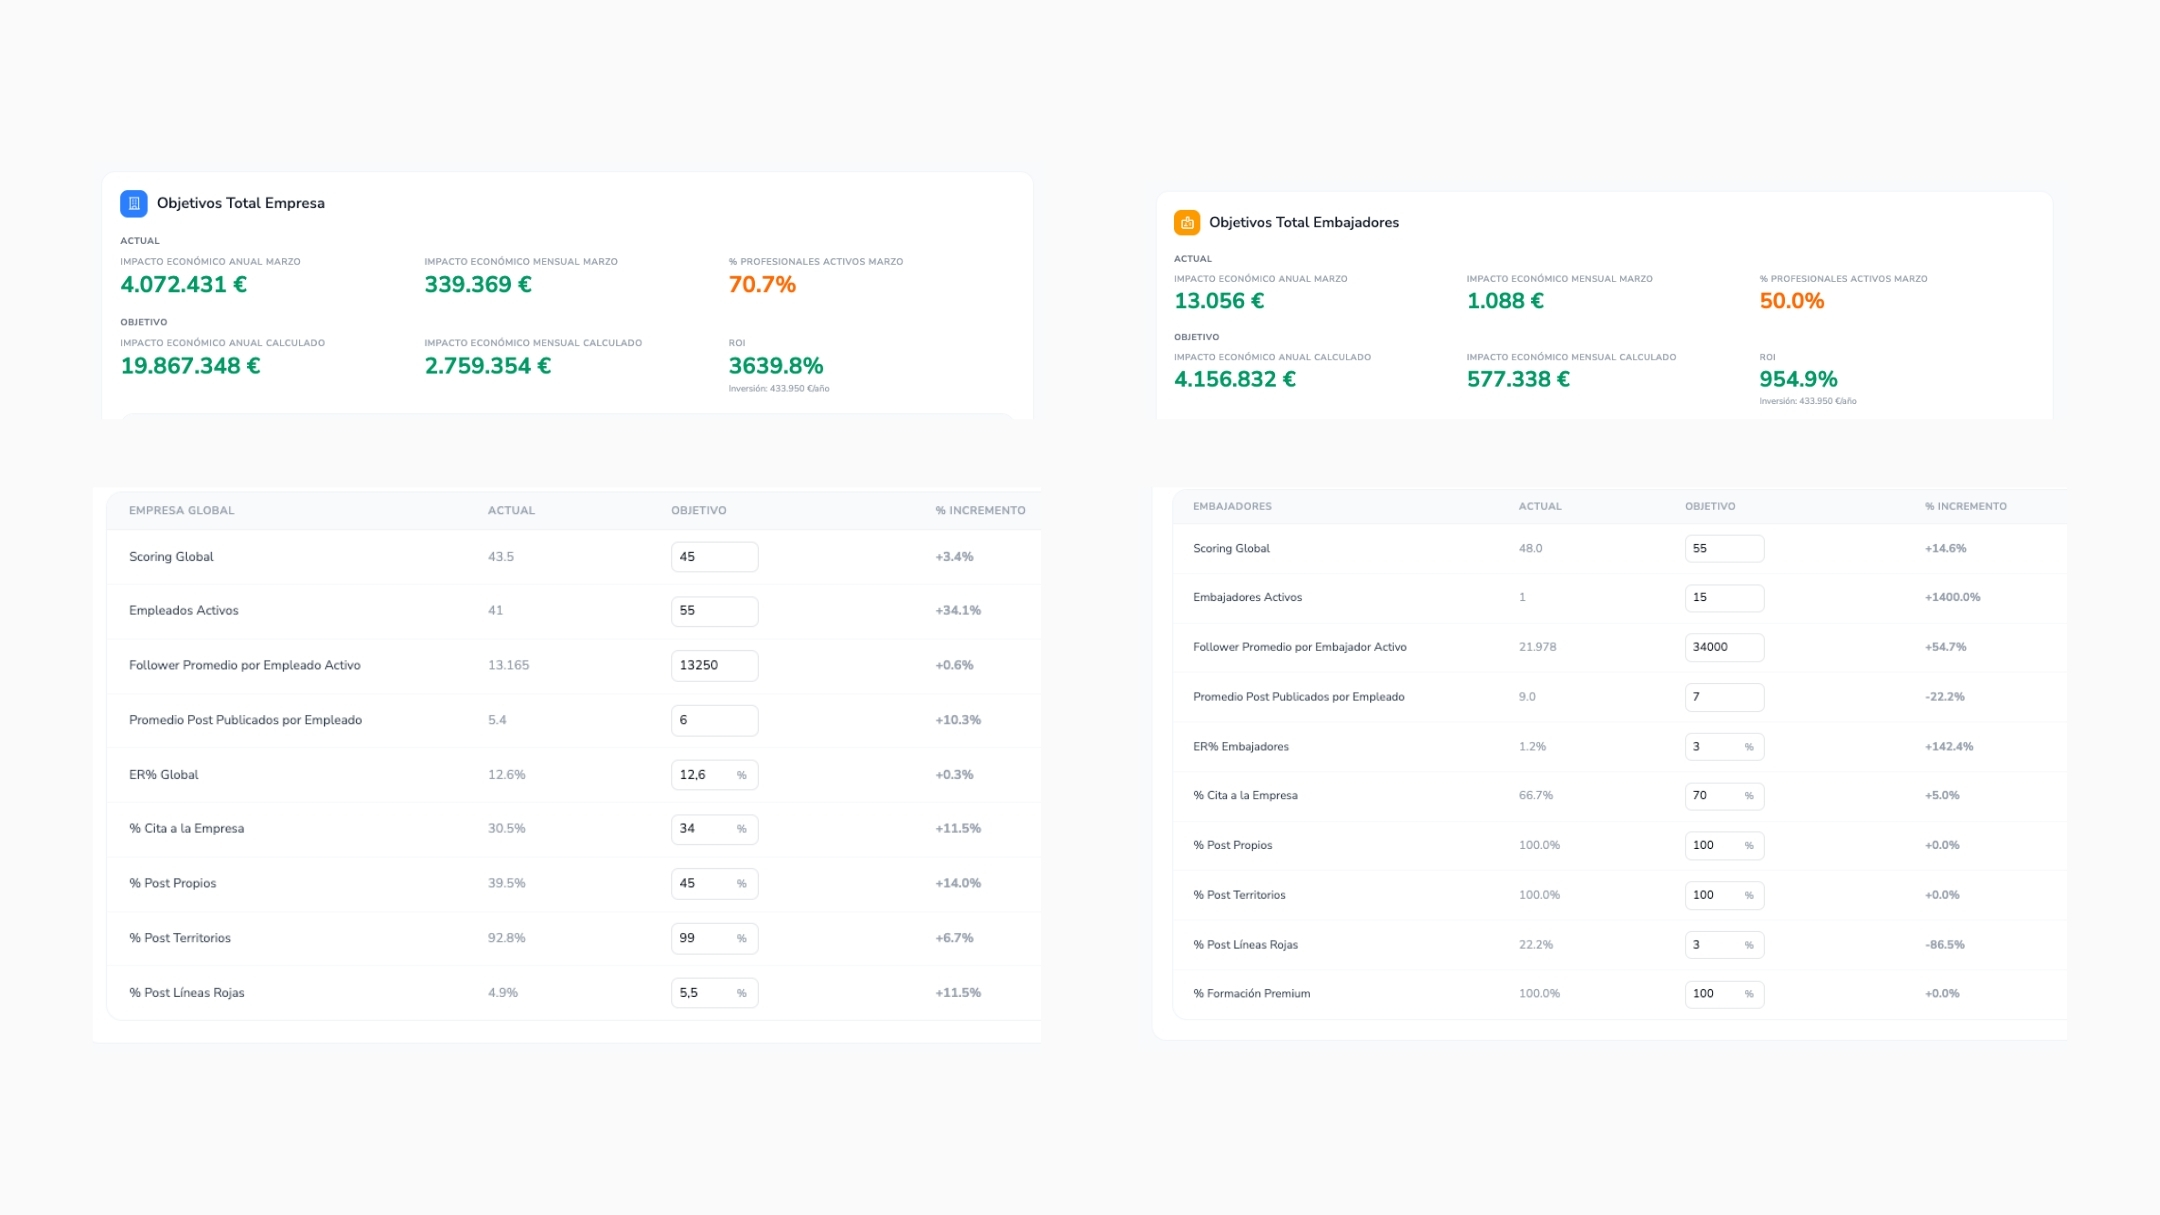The height and width of the screenshot is (1215, 2160).
Task: Edit the Empresa % Post Propios field showing 45
Action: point(704,884)
